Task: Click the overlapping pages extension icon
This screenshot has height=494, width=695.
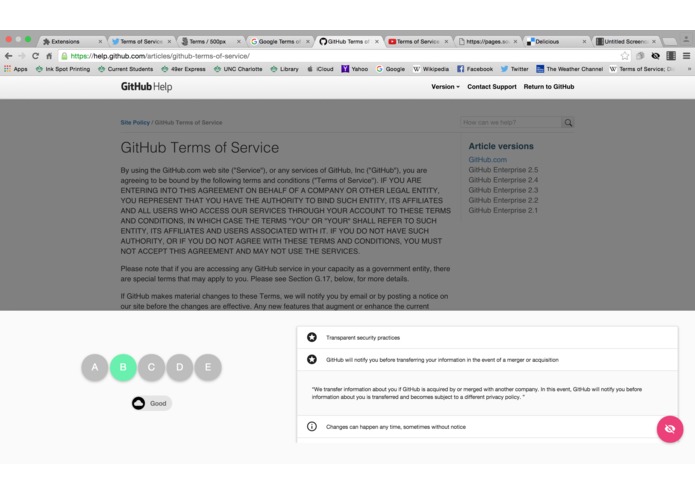Action: click(x=640, y=56)
